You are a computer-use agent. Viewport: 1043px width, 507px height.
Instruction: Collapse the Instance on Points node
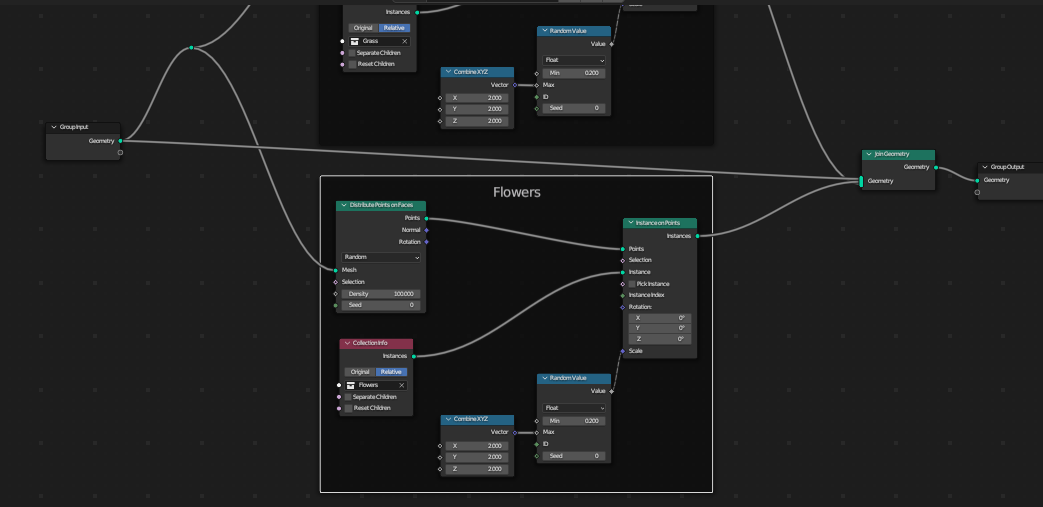pyautogui.click(x=631, y=223)
